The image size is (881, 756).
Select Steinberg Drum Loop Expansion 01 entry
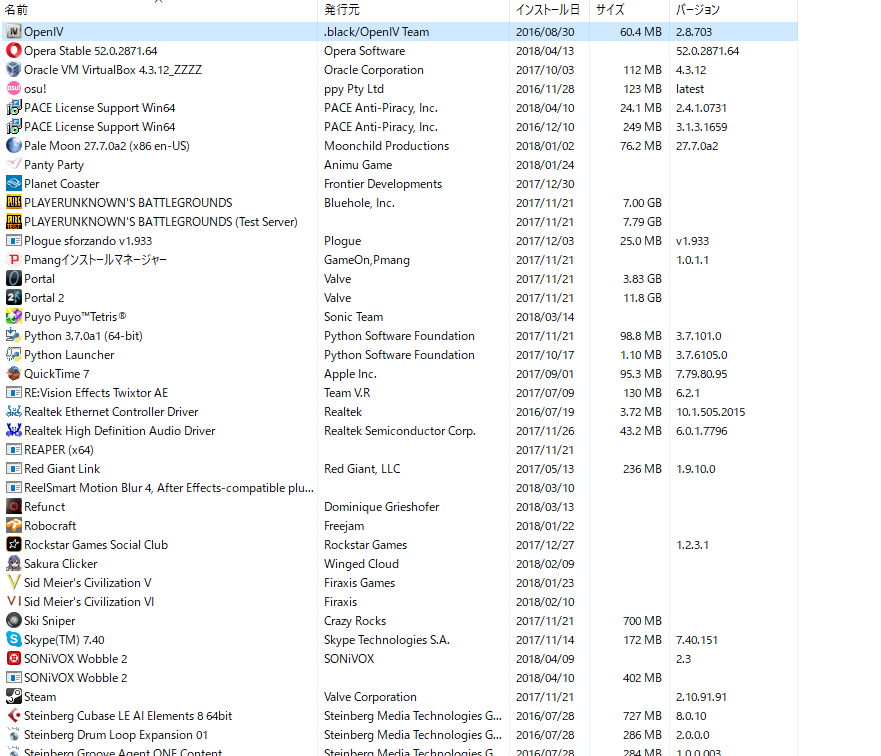(400, 735)
